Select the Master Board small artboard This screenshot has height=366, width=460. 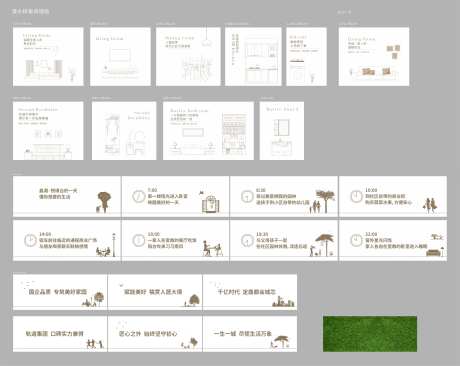pos(282,131)
